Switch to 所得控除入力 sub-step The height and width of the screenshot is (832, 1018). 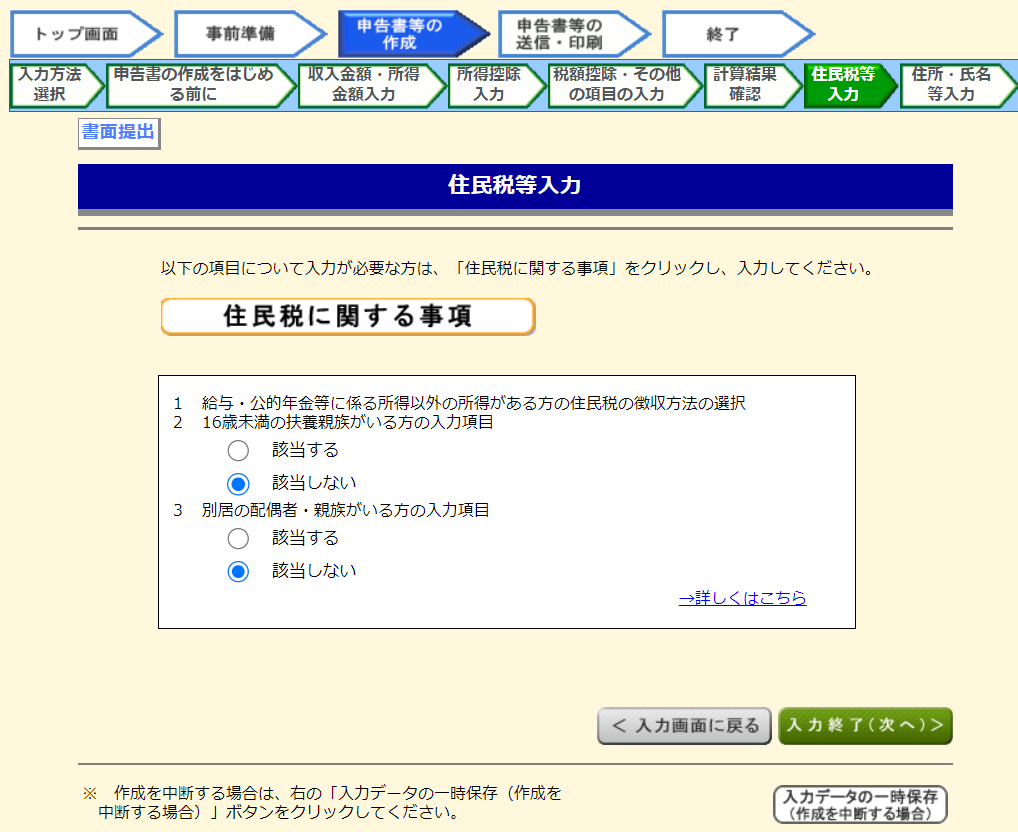pos(490,85)
